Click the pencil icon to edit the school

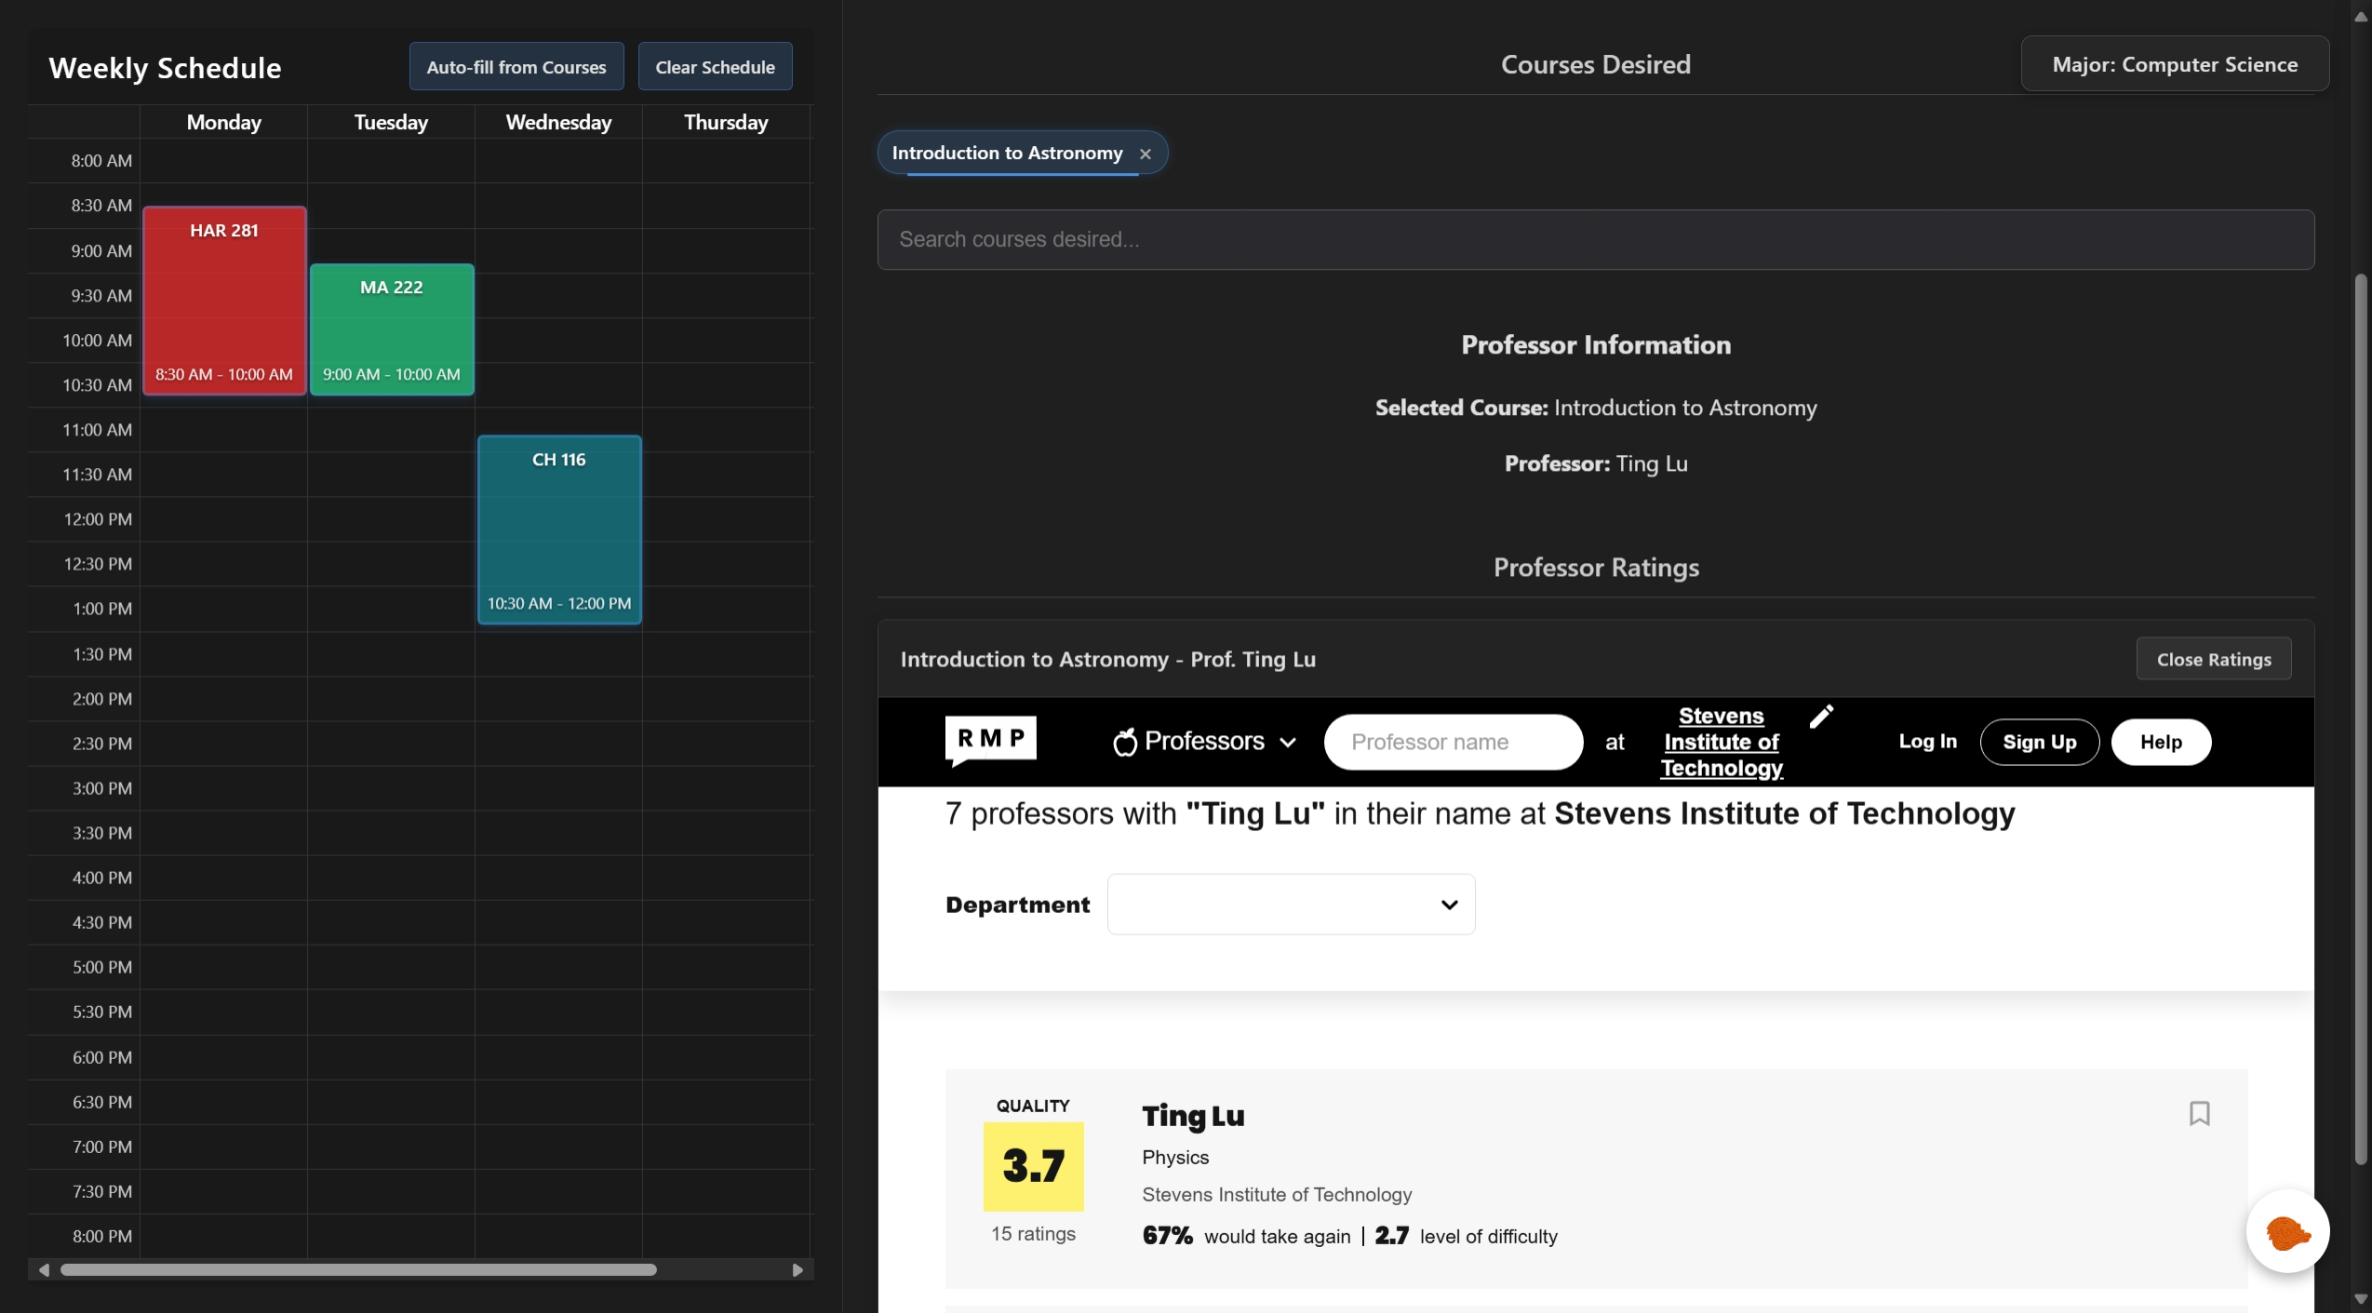click(1821, 716)
